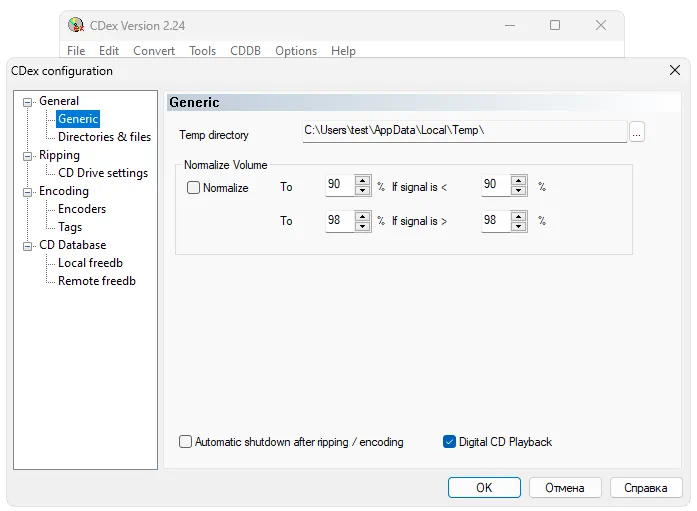Collapse the Ripping tree node
697x511 pixels.
(28, 156)
